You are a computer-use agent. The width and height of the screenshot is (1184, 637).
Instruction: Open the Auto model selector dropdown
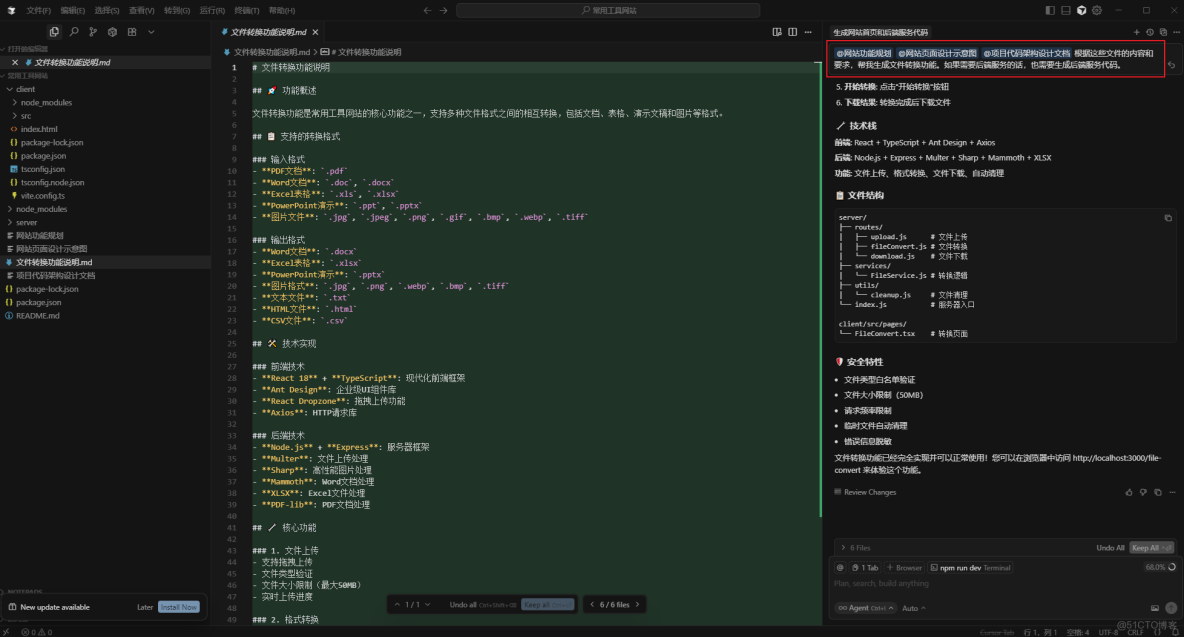pos(914,608)
